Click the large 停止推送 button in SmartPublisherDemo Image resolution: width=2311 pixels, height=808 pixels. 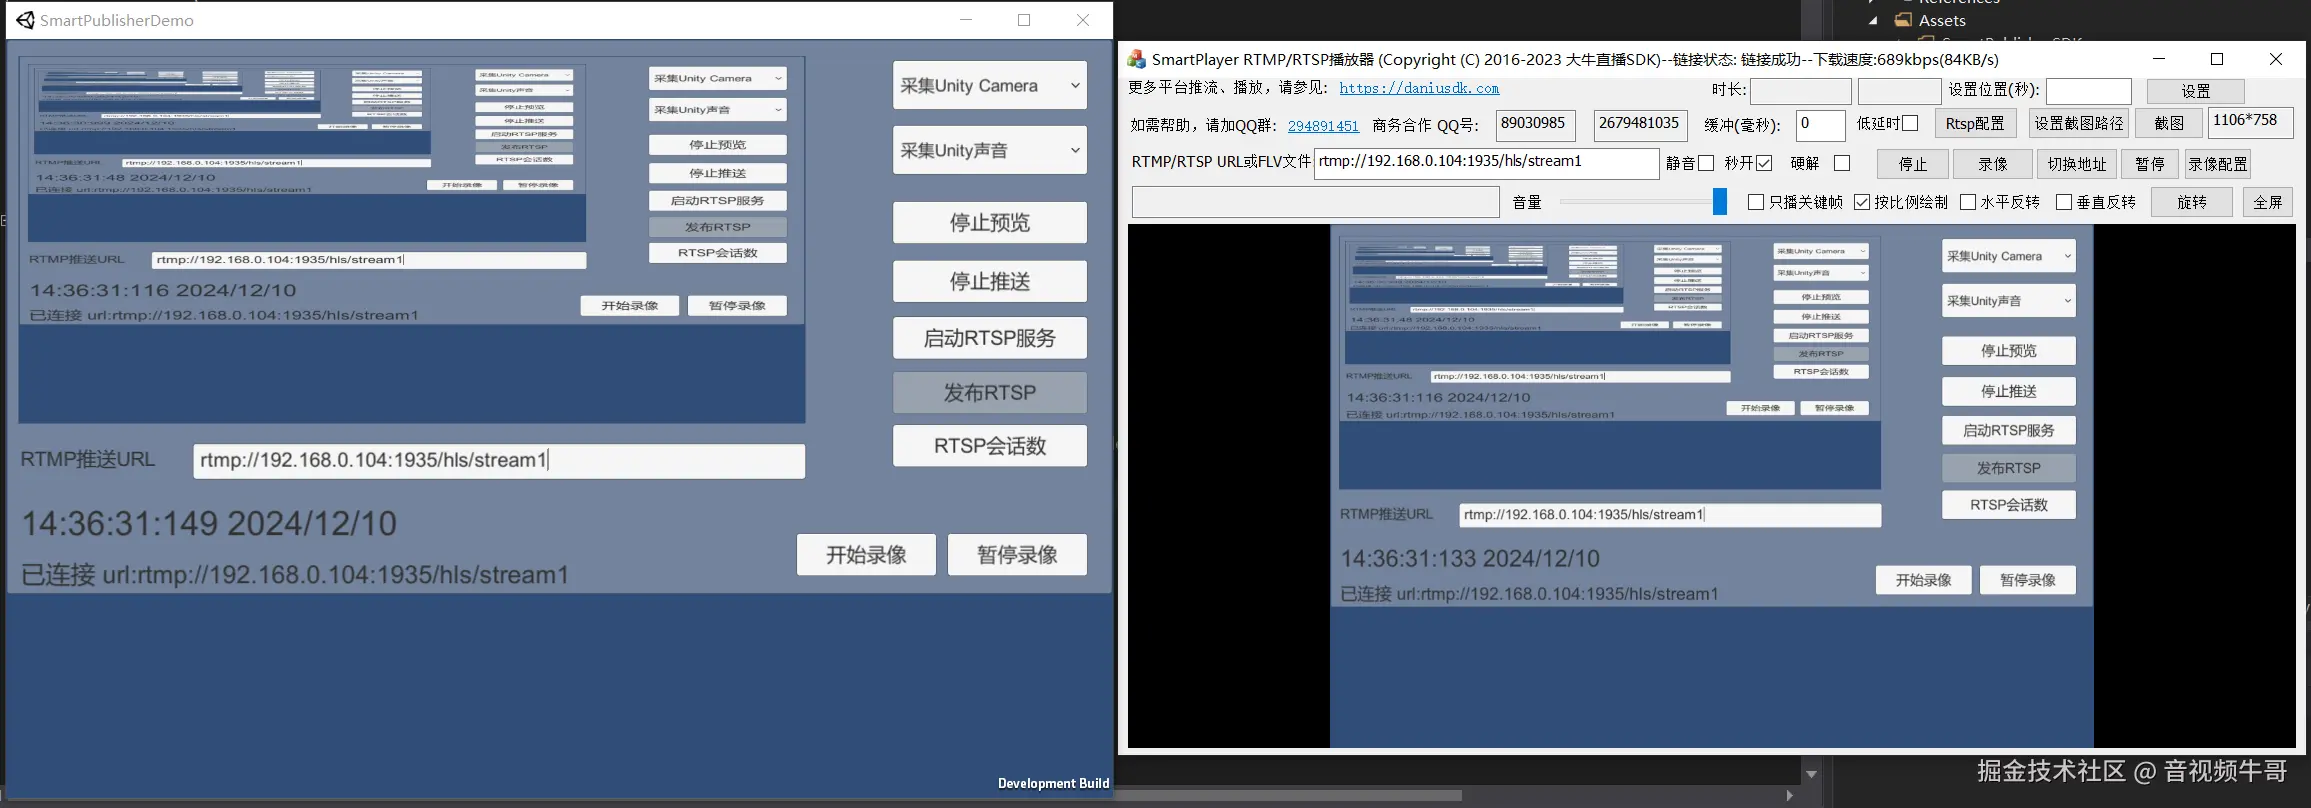tap(989, 281)
